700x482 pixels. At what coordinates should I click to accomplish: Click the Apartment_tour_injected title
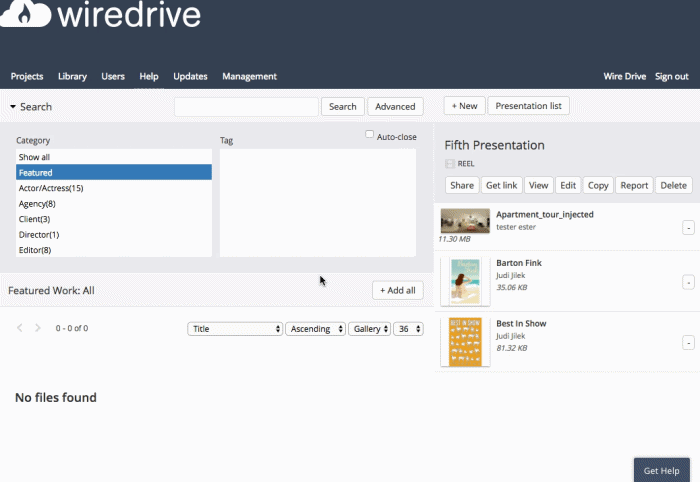click(x=545, y=214)
